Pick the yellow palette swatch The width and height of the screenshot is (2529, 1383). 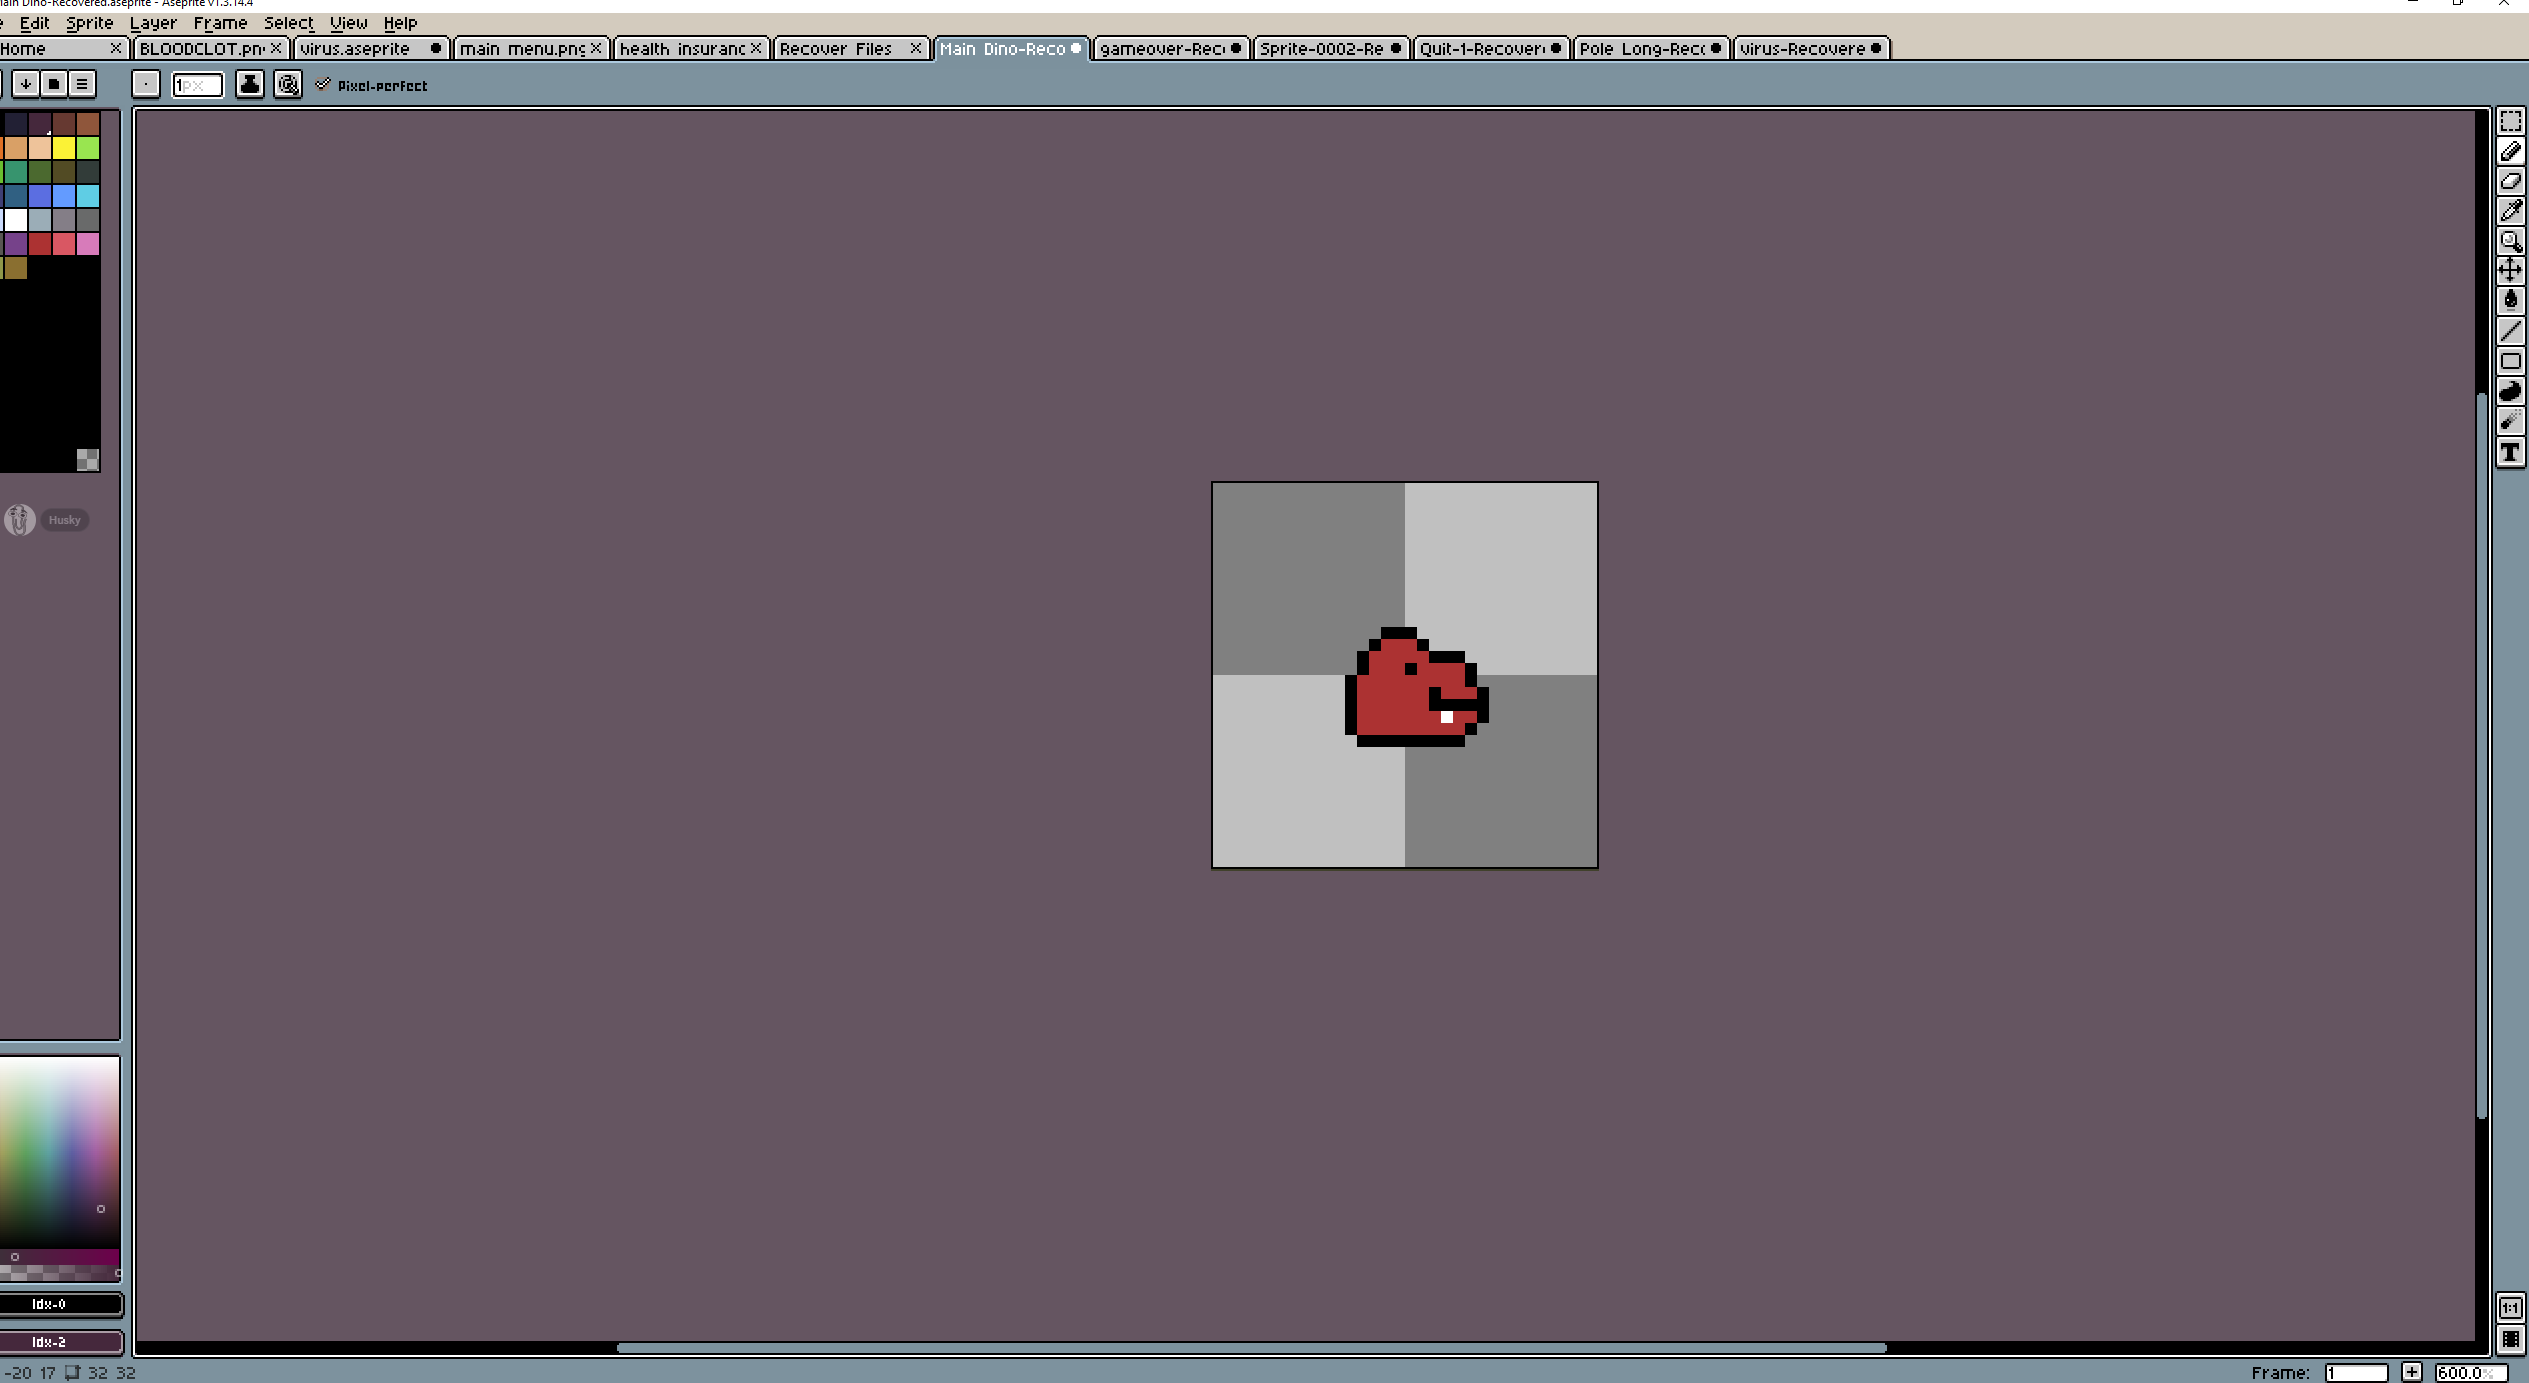coord(64,148)
